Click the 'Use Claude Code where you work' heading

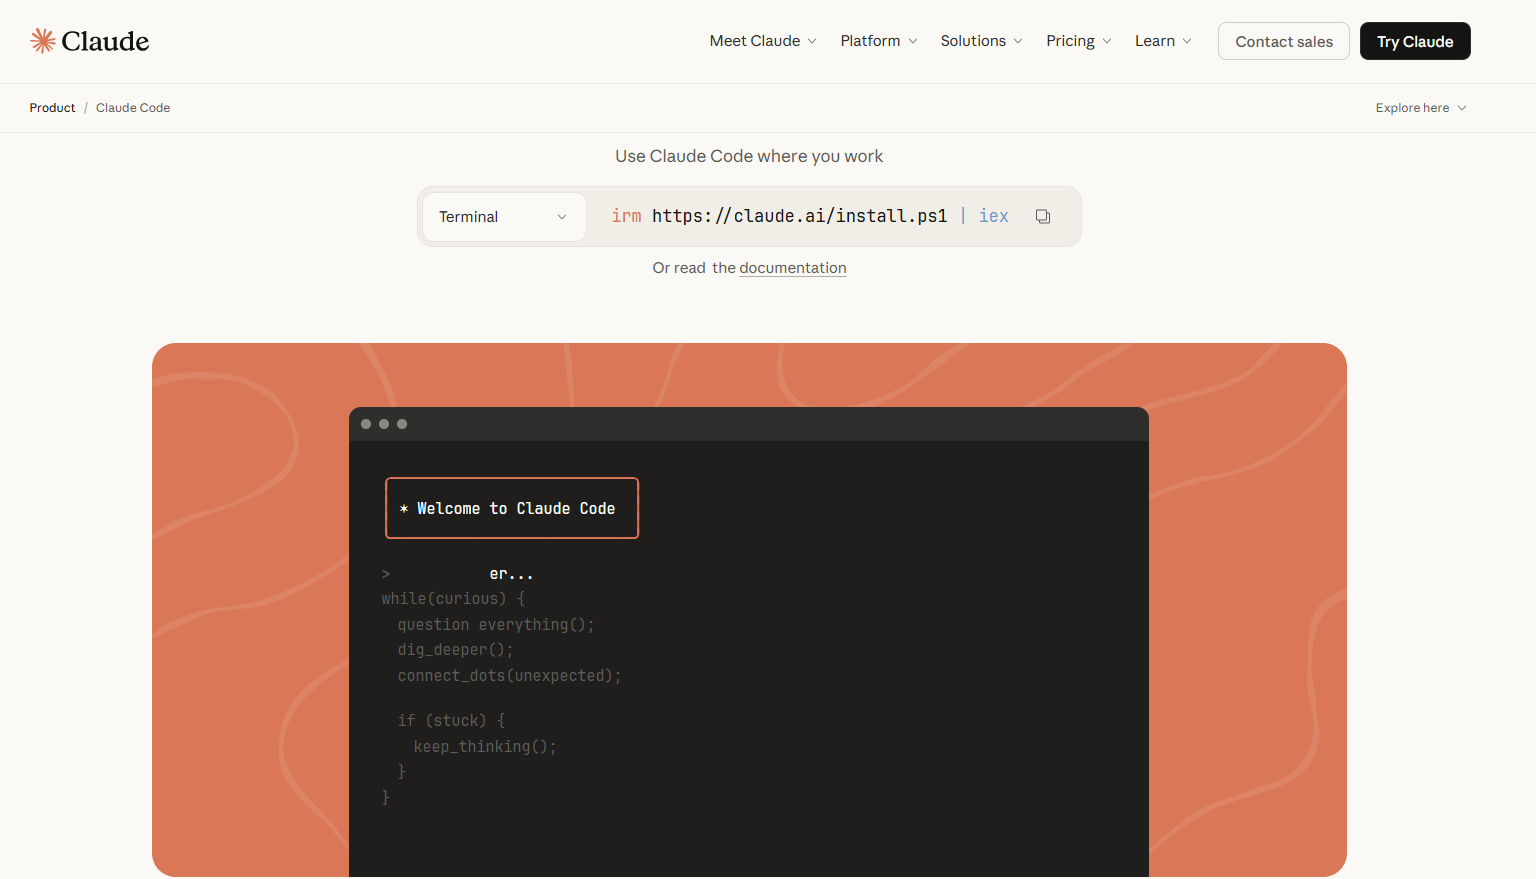[749, 156]
